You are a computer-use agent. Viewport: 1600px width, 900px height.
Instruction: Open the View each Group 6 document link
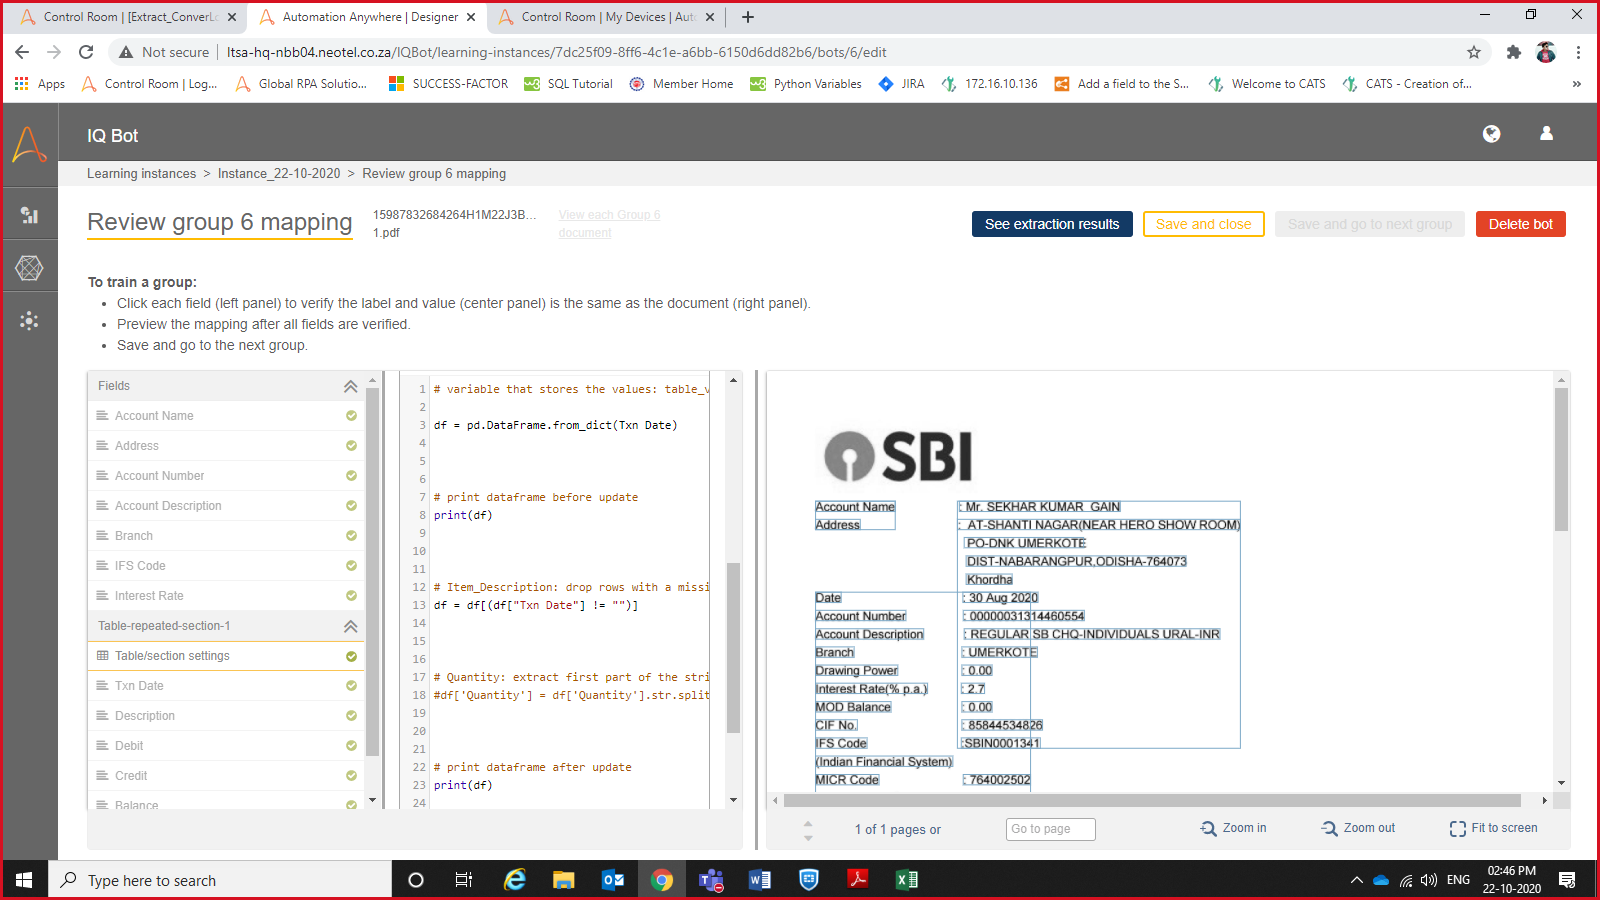coord(609,224)
